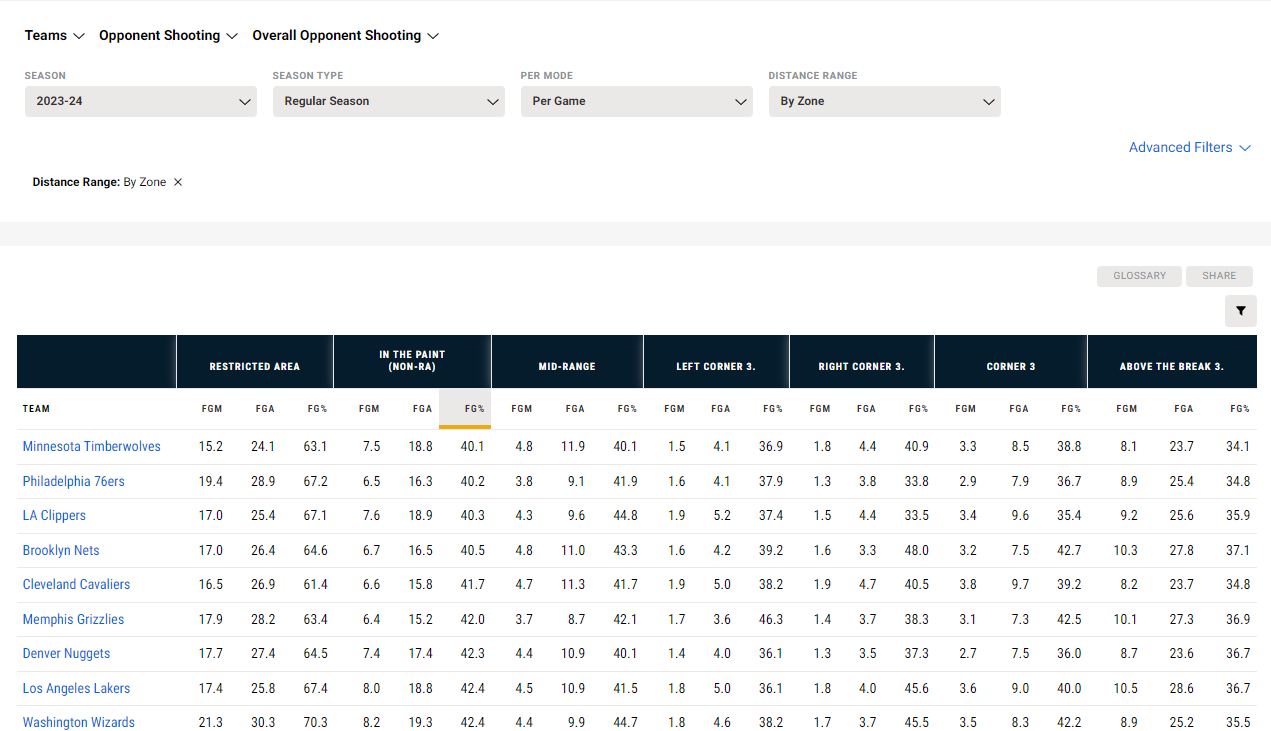Open Minnesota Timberwolves team link
The height and width of the screenshot is (731, 1271).
click(92, 447)
